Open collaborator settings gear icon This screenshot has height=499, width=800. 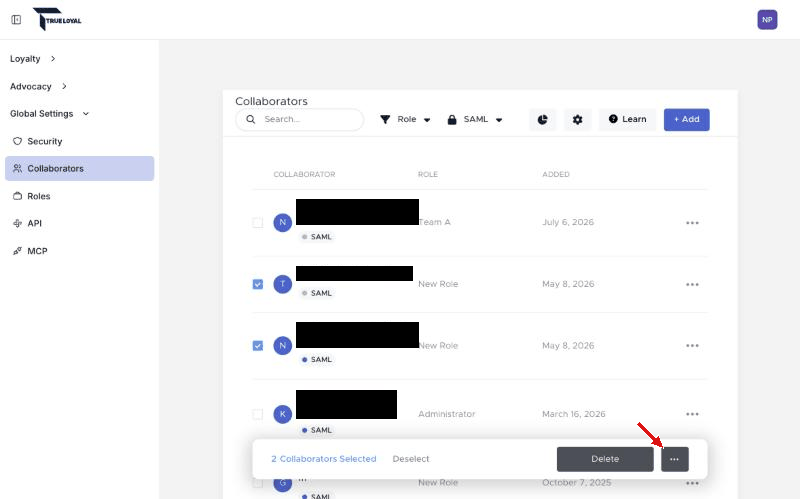[x=578, y=119]
